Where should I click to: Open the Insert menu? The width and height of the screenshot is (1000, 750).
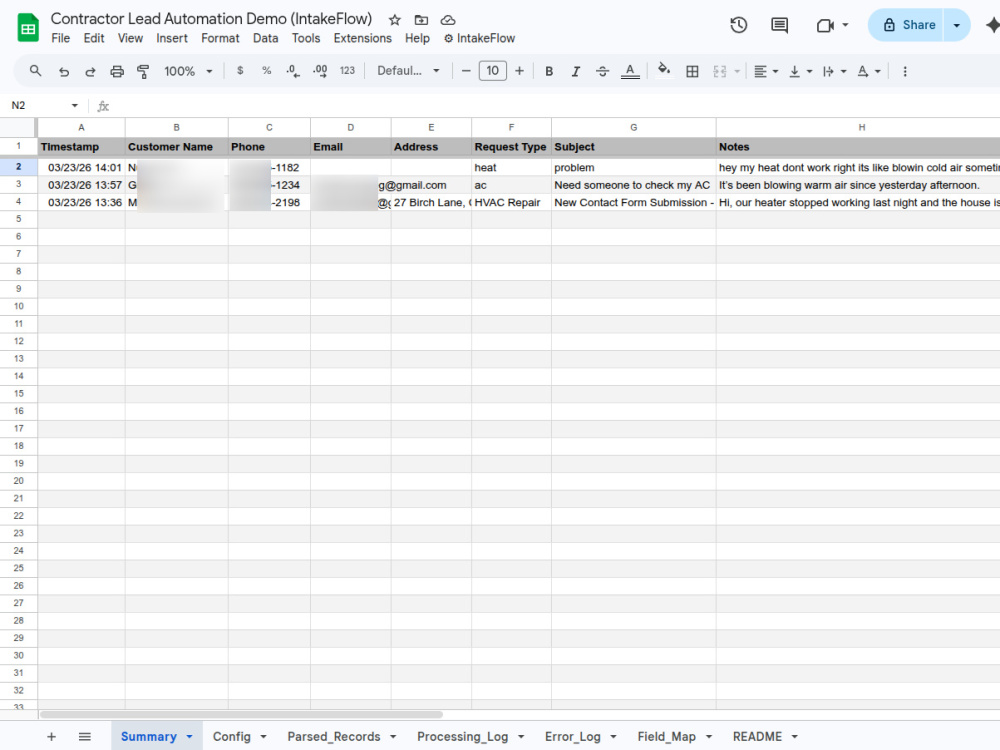tap(172, 38)
